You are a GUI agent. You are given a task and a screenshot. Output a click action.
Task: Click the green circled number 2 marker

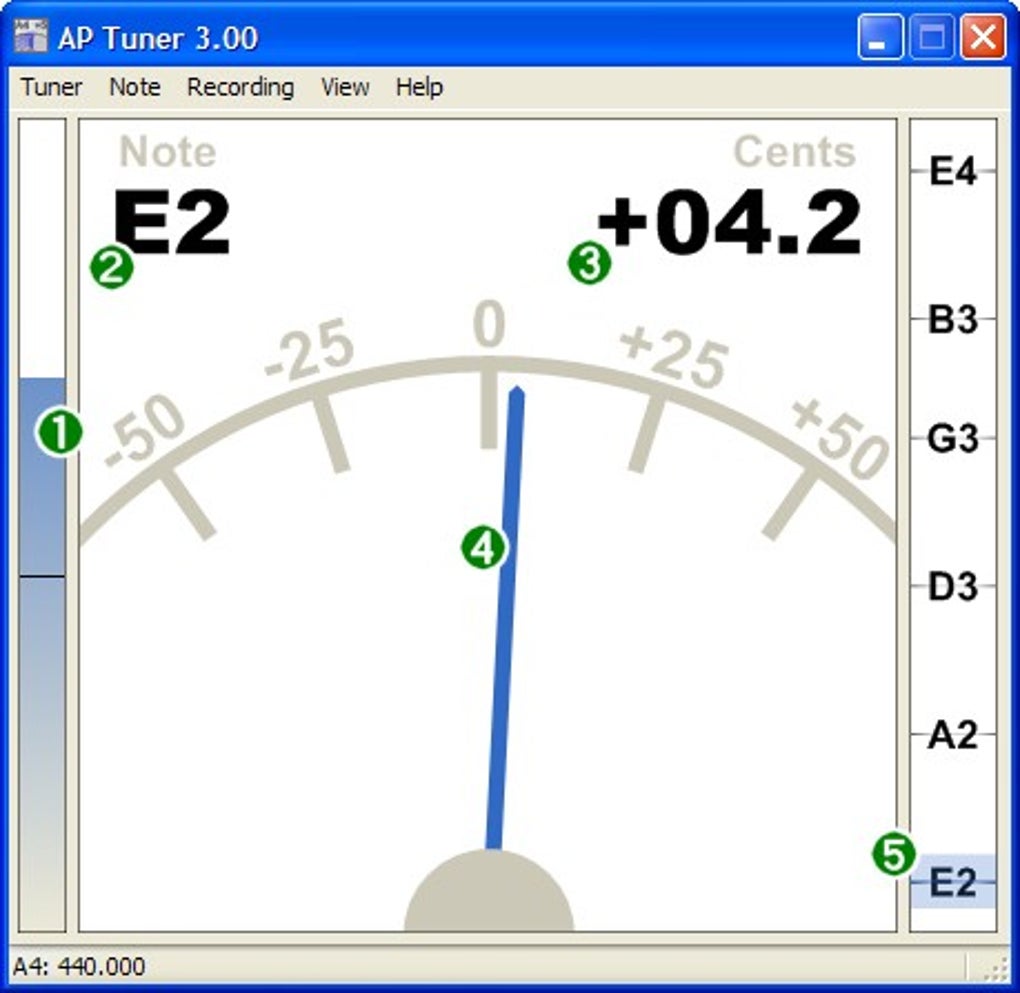coord(112,267)
